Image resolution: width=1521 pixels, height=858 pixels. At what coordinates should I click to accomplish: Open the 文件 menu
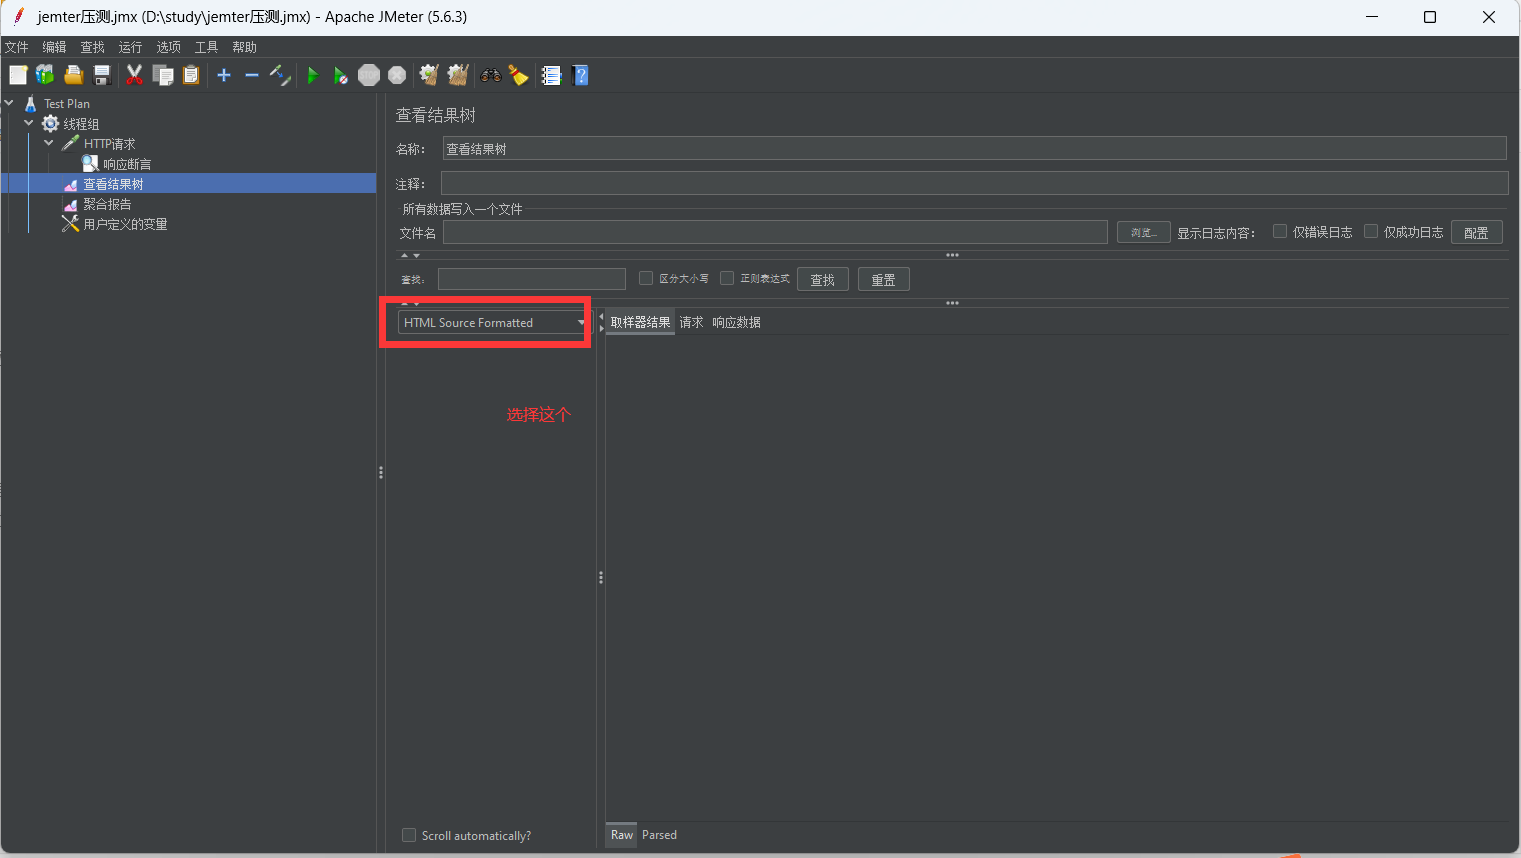tap(16, 47)
